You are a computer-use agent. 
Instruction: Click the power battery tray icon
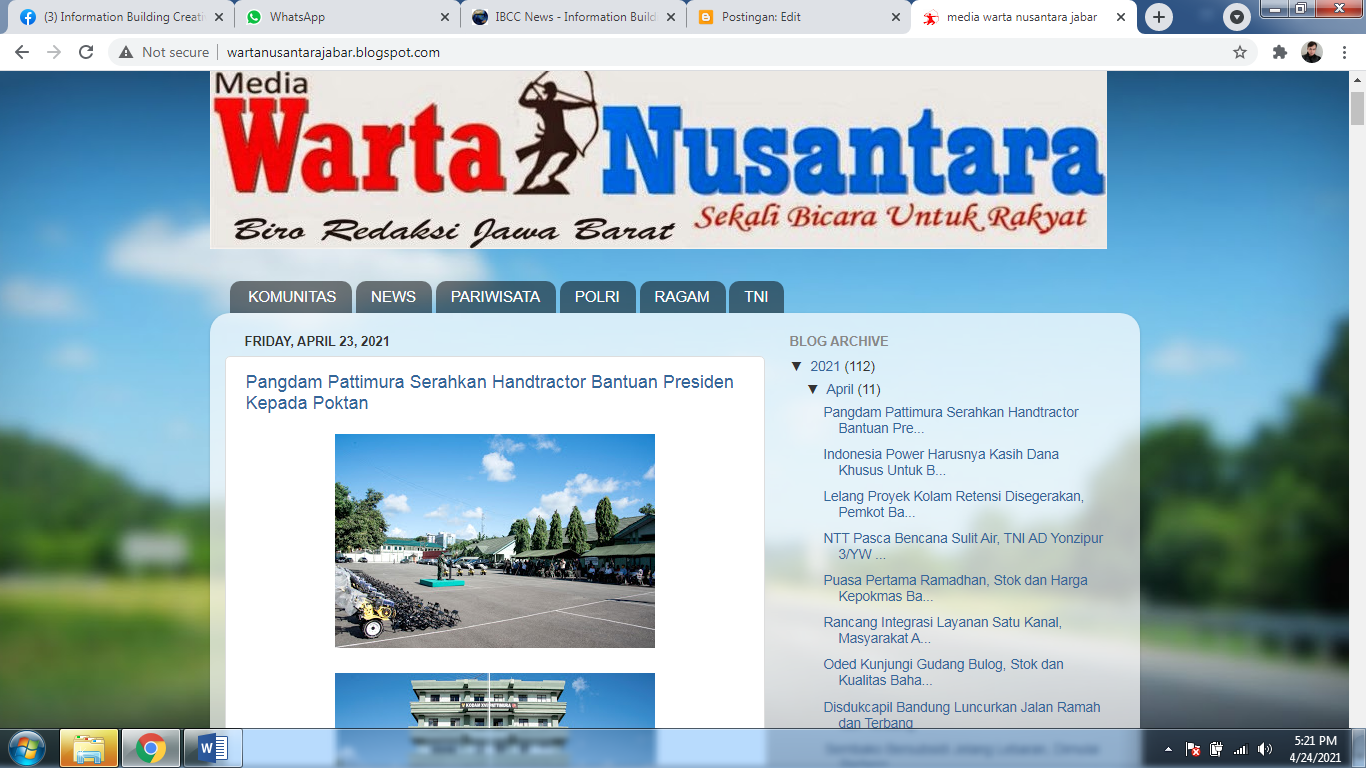point(1217,749)
